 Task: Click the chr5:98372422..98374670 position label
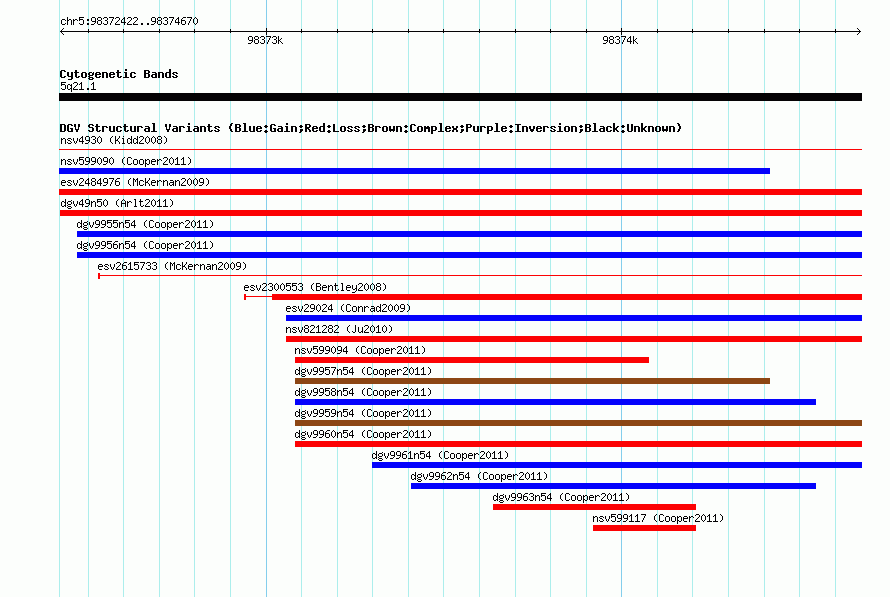(129, 21)
